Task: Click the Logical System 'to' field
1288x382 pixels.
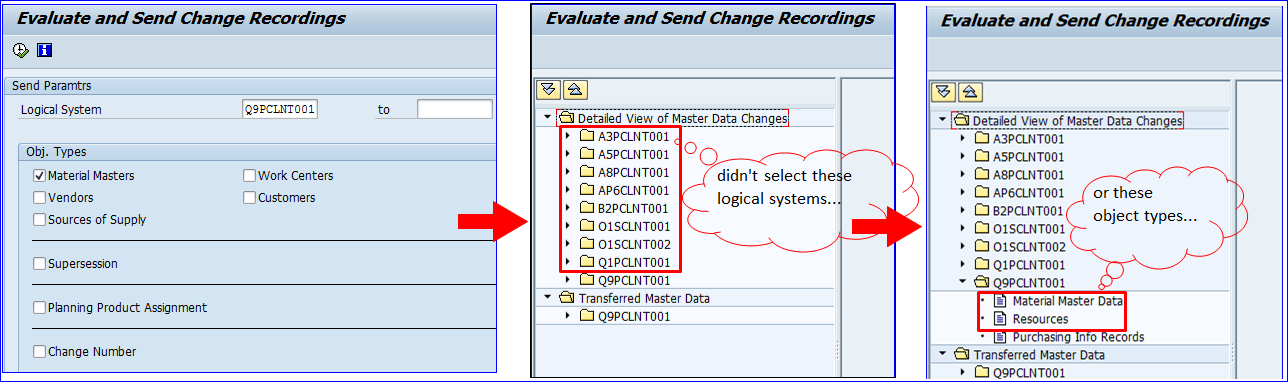Action: [455, 109]
